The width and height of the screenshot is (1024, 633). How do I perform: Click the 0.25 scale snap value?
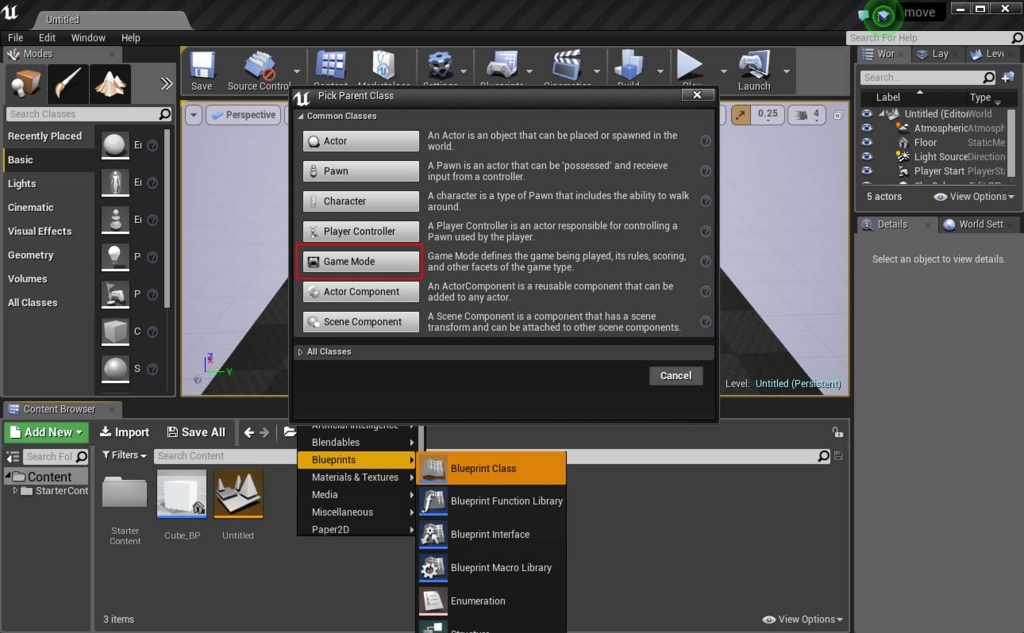(x=767, y=114)
